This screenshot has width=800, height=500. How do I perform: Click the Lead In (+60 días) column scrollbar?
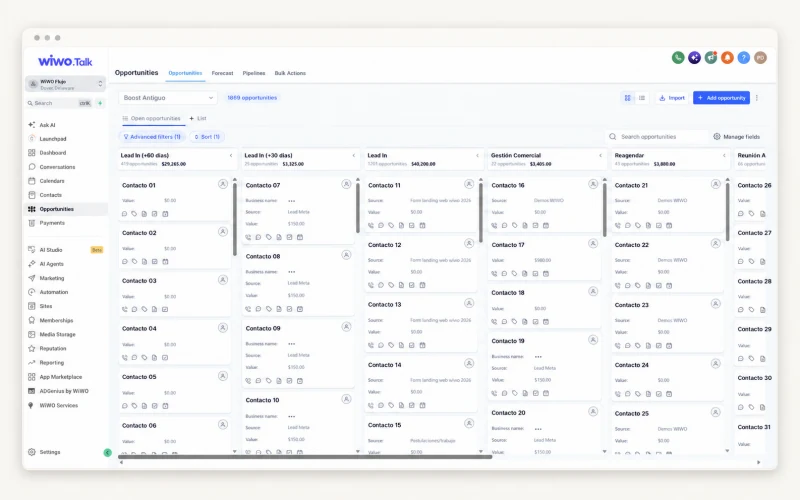[x=235, y=218]
